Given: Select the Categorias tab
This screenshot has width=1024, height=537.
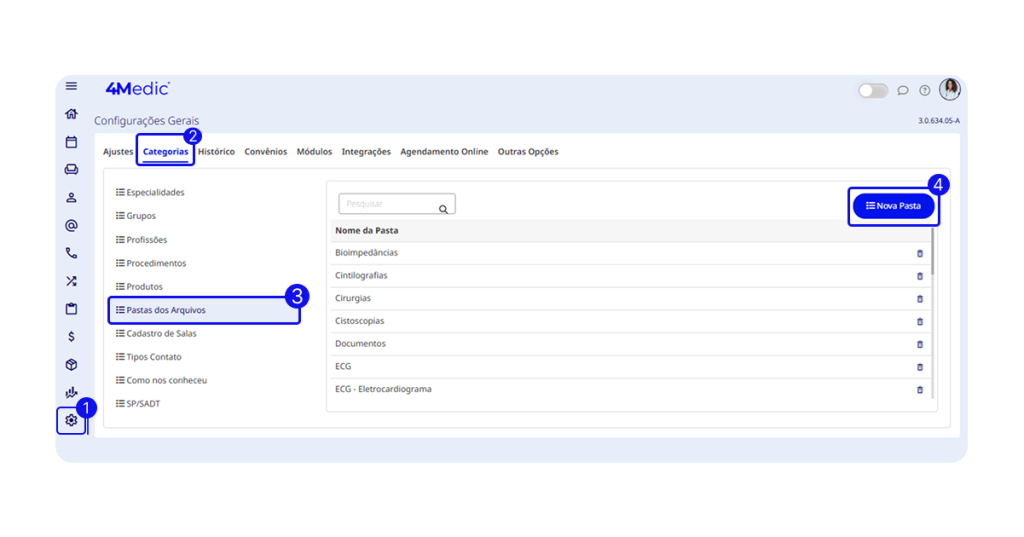Looking at the screenshot, I should [x=165, y=152].
